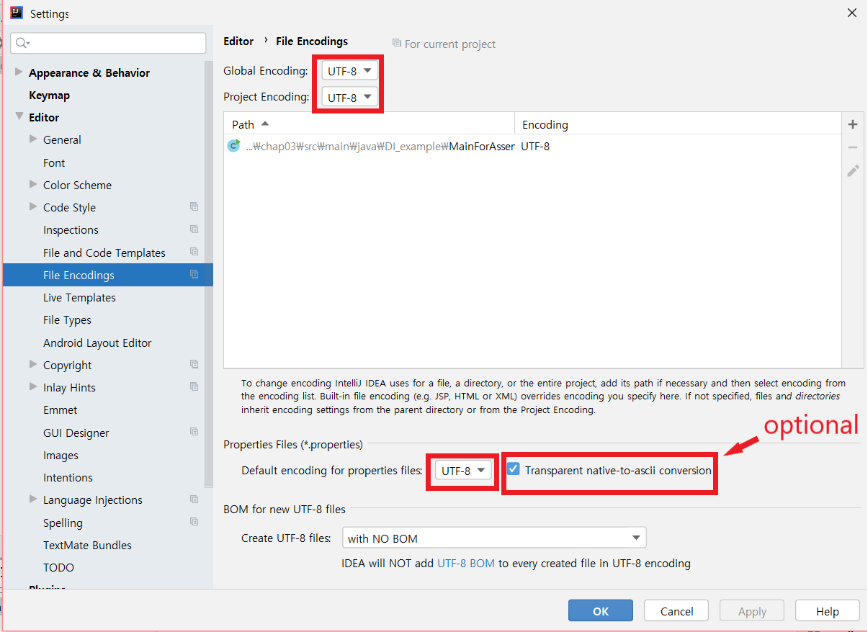Click the OK button
The image size is (867, 632).
pyautogui.click(x=600, y=610)
